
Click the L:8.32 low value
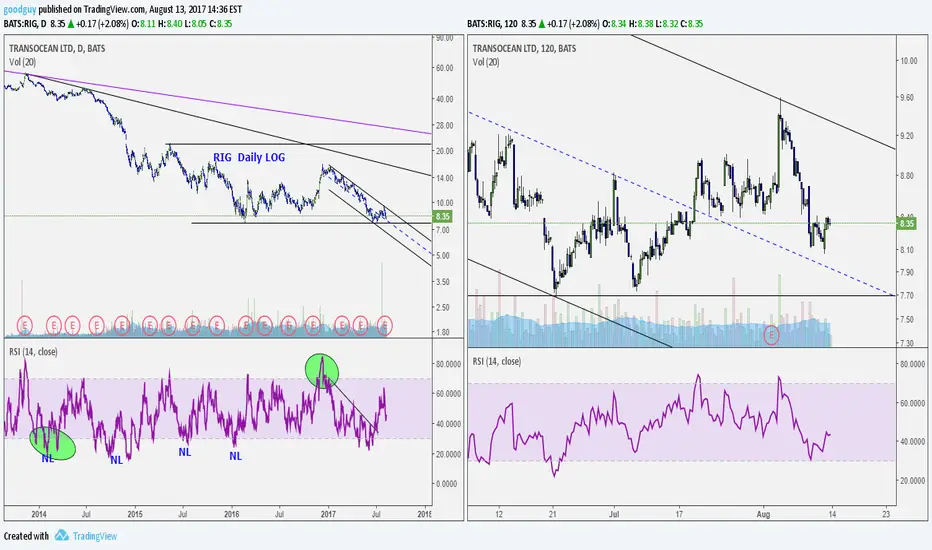[x=667, y=24]
